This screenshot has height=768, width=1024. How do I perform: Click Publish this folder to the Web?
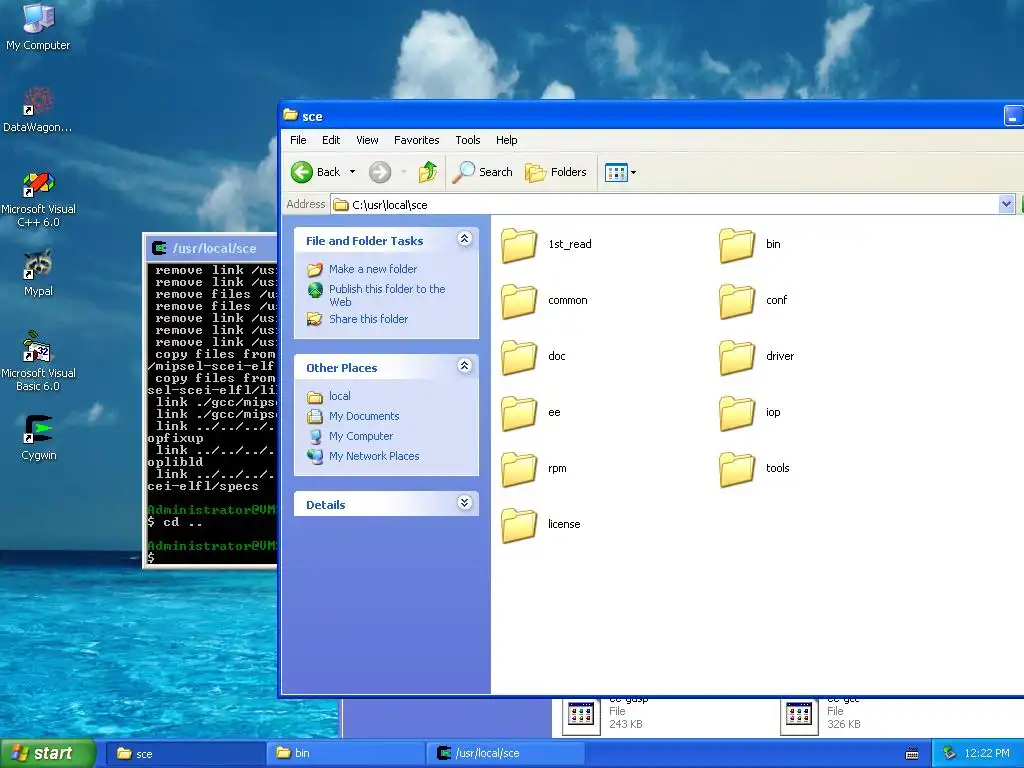[387, 295]
